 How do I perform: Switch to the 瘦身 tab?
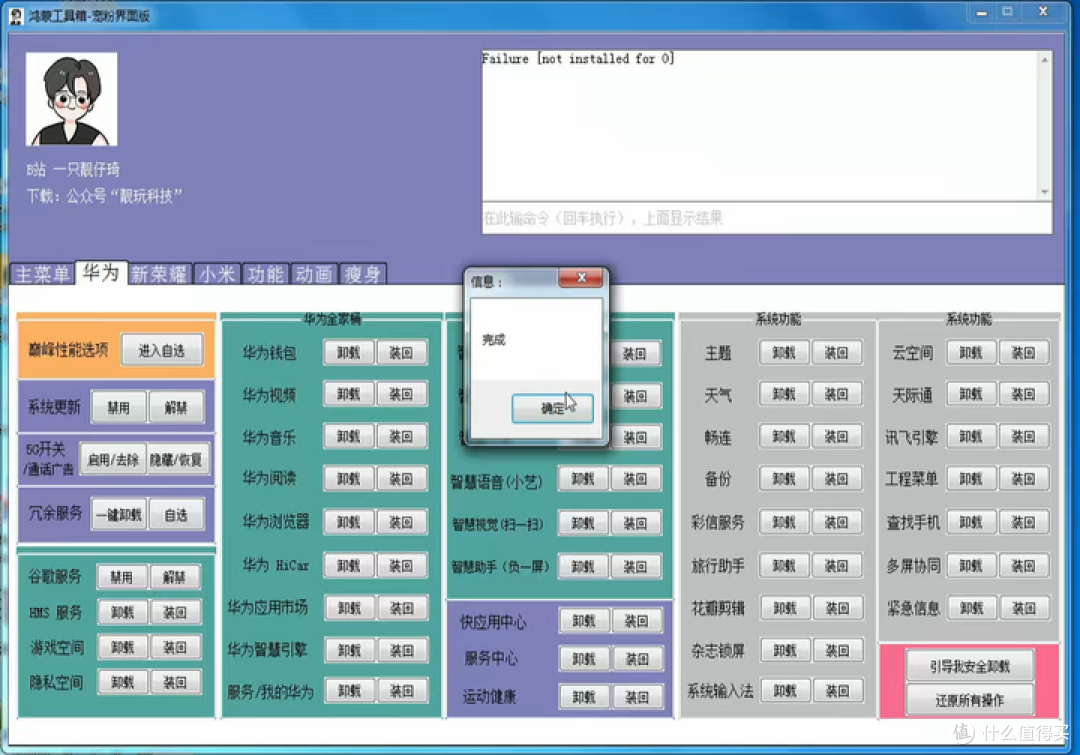[x=362, y=274]
